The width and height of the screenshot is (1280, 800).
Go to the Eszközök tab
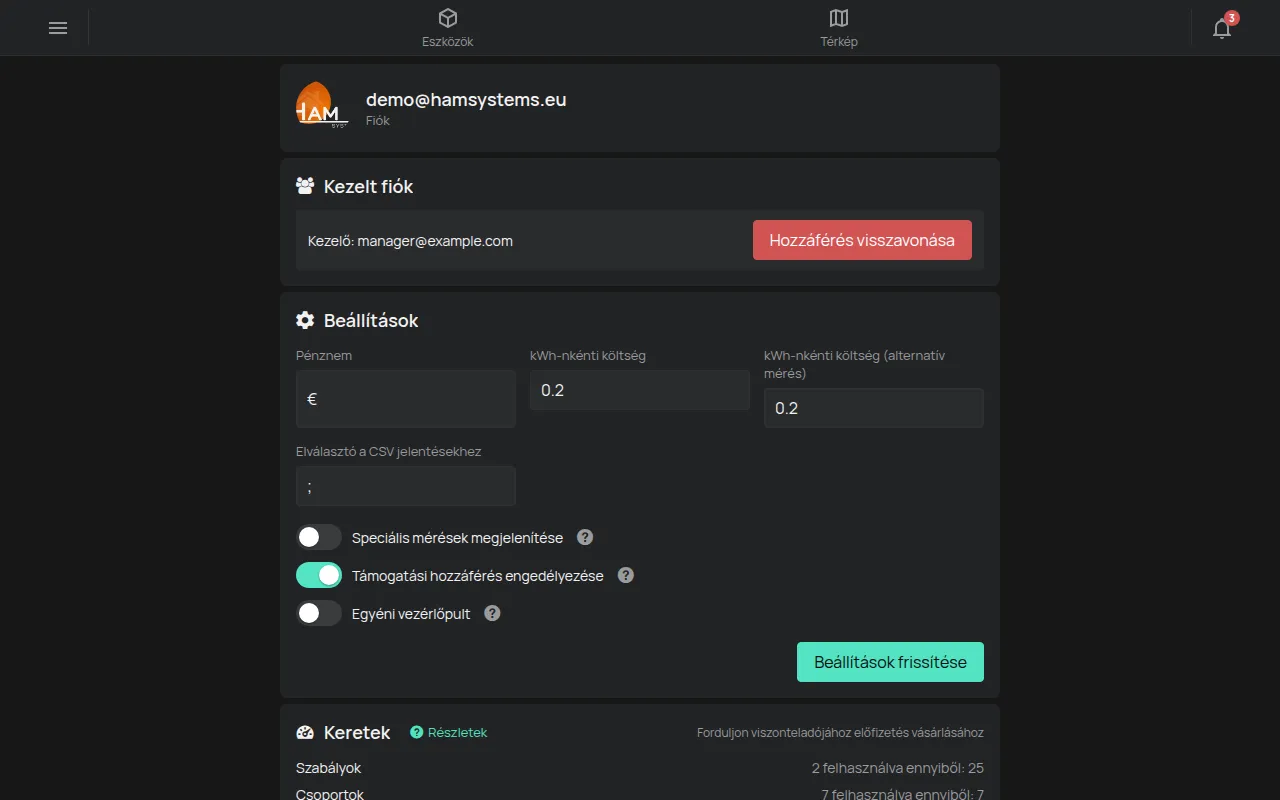pyautogui.click(x=448, y=28)
